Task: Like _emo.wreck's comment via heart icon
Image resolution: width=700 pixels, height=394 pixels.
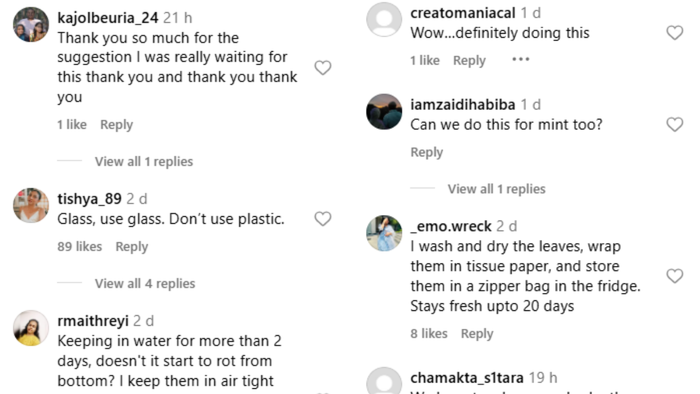Action: point(675,276)
